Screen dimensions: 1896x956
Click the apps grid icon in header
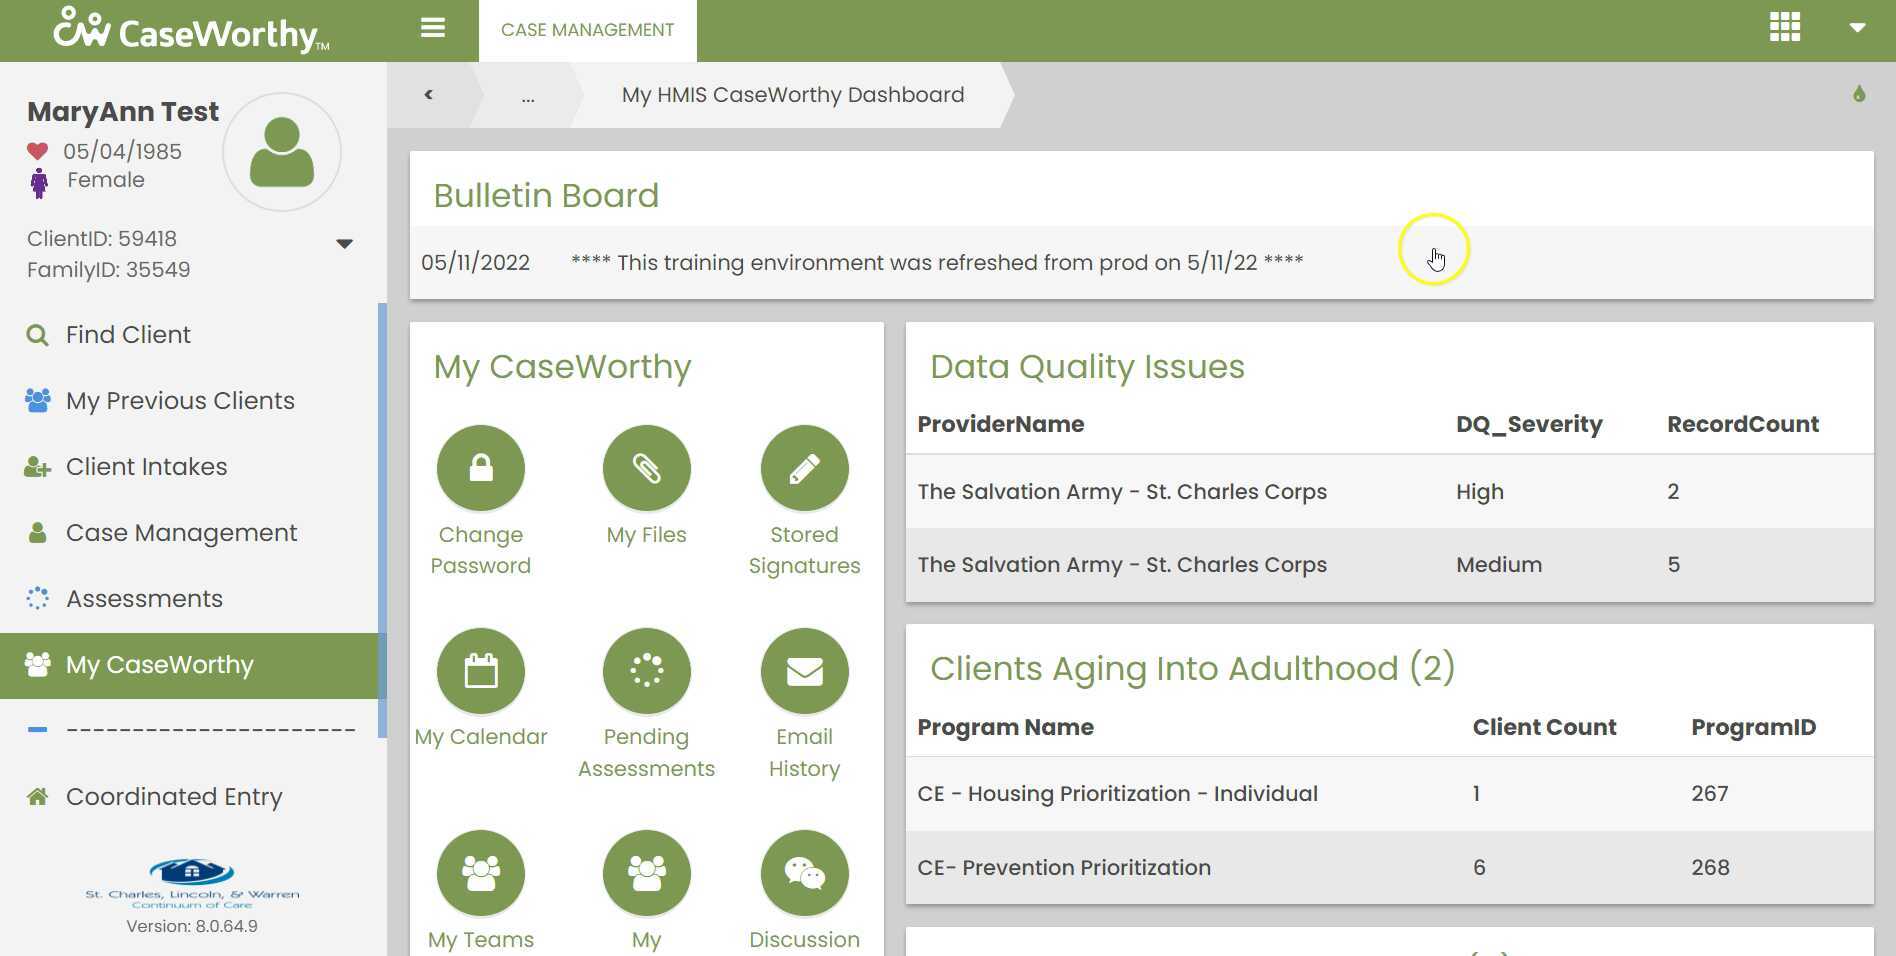point(1785,27)
